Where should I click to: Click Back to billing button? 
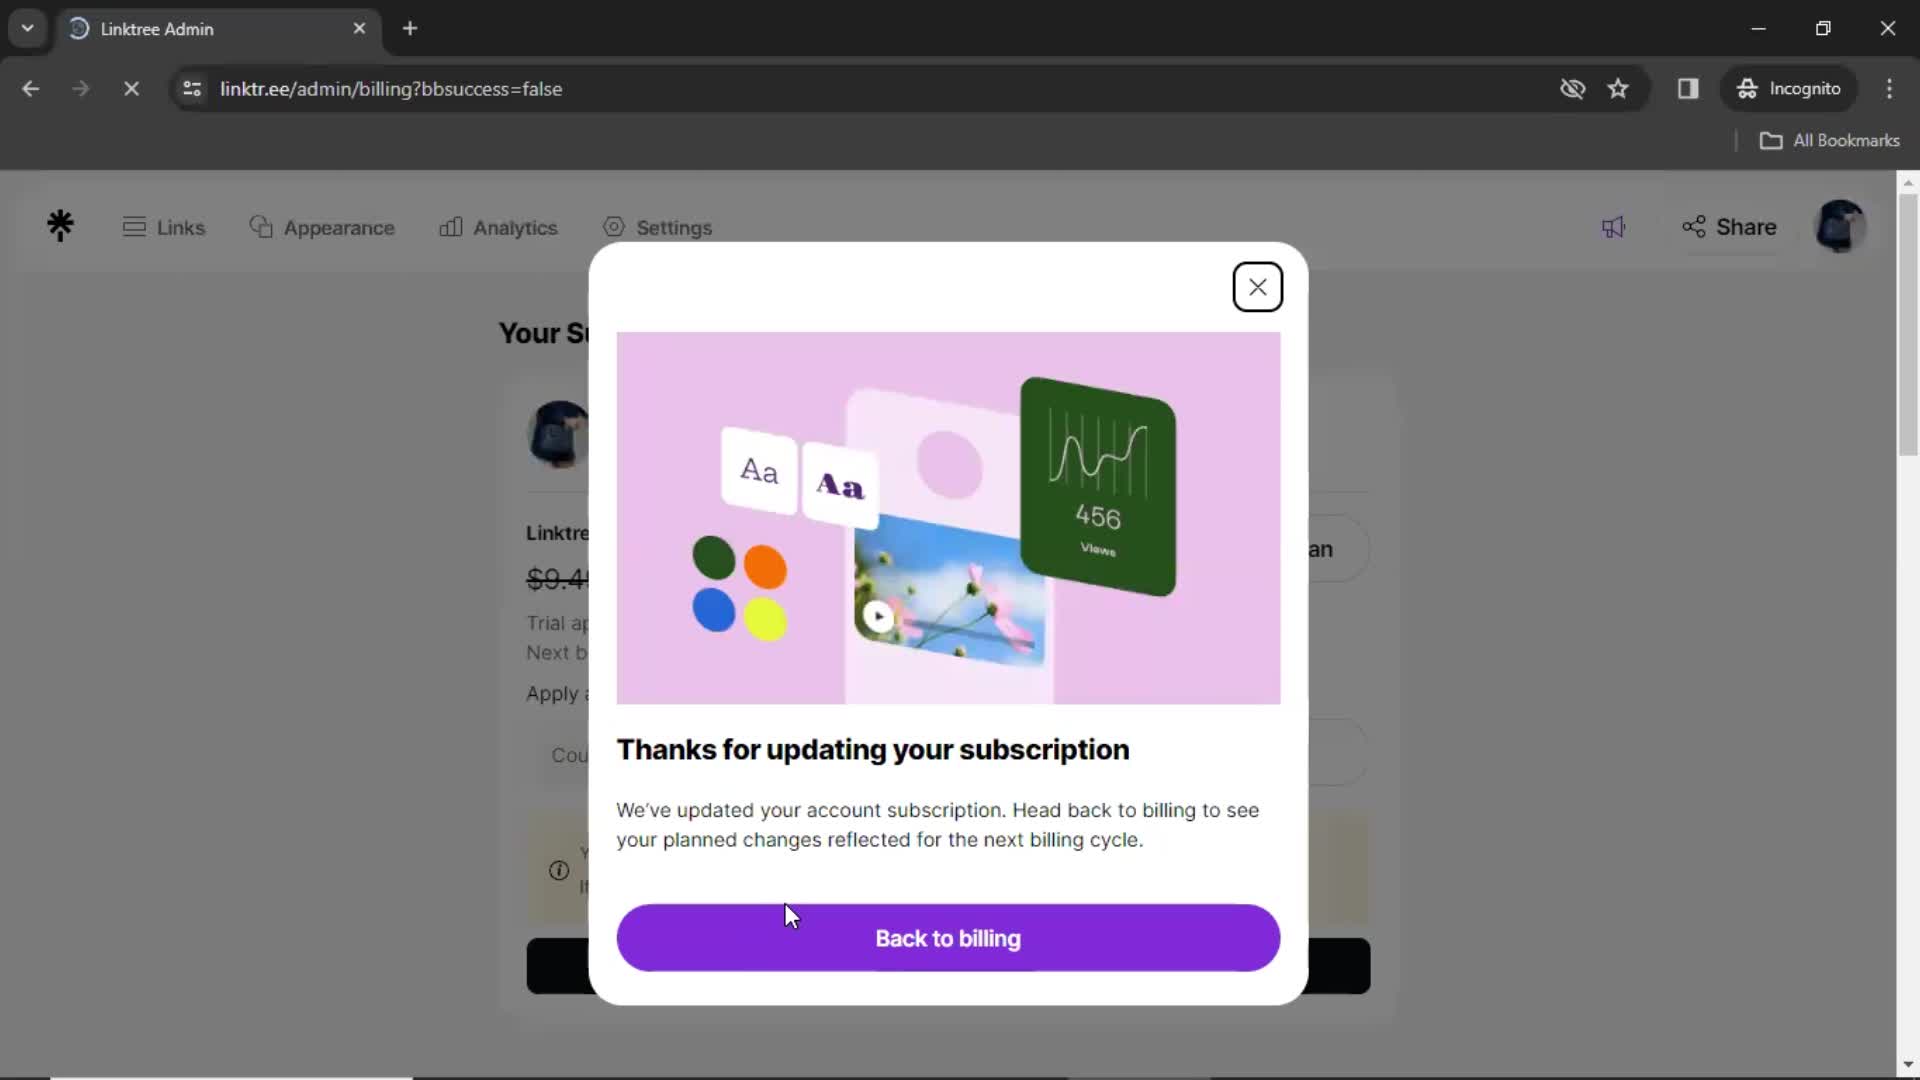coord(948,938)
